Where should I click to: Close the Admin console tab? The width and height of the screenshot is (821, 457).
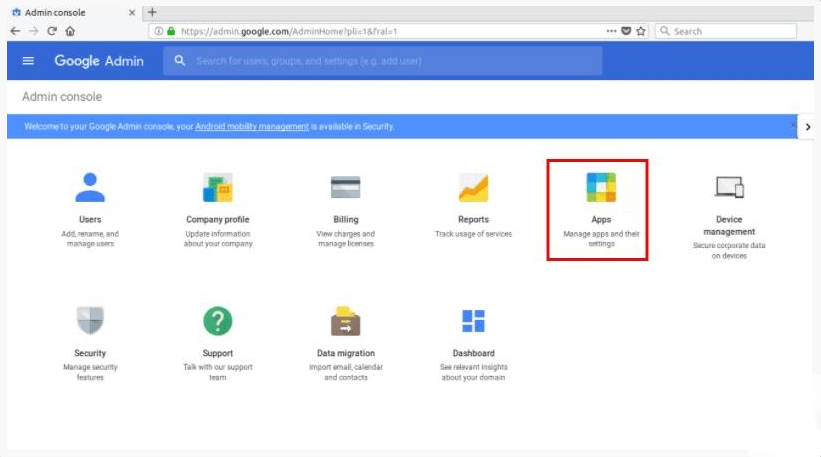click(132, 13)
